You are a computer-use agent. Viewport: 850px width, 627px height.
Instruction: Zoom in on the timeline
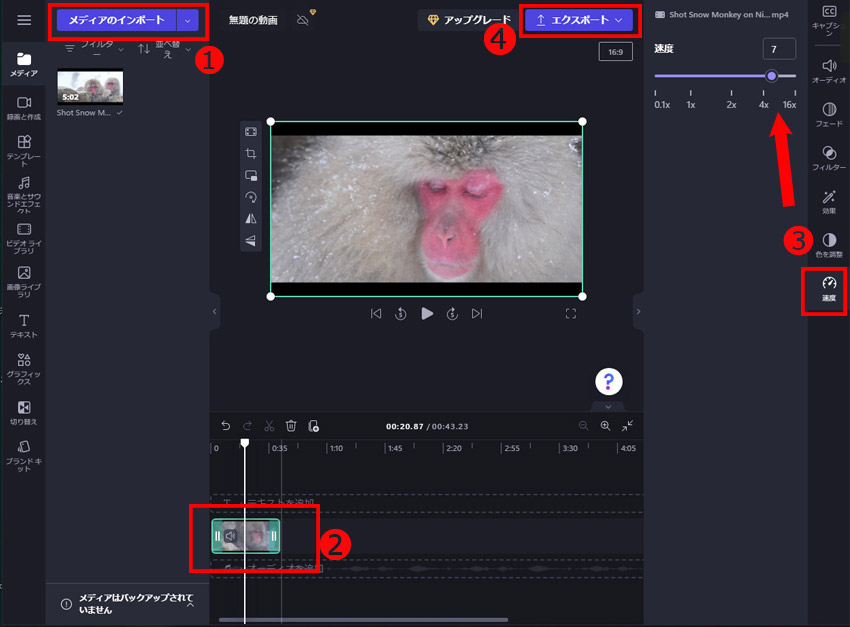click(x=605, y=426)
